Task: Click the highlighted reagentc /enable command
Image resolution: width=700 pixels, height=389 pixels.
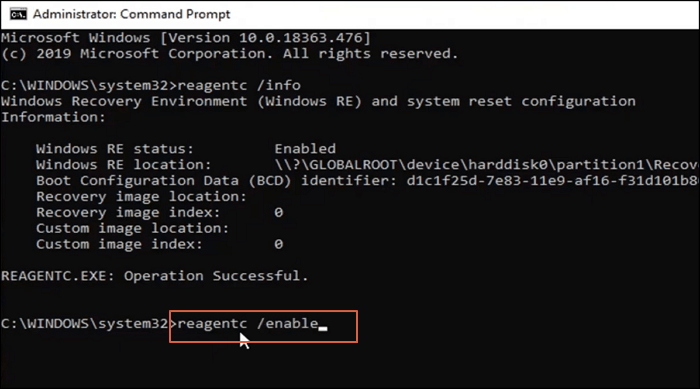Action: pos(248,323)
